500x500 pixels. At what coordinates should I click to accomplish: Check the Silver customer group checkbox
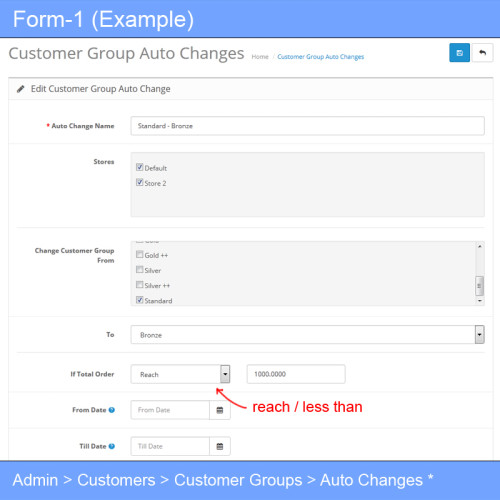tap(140, 270)
